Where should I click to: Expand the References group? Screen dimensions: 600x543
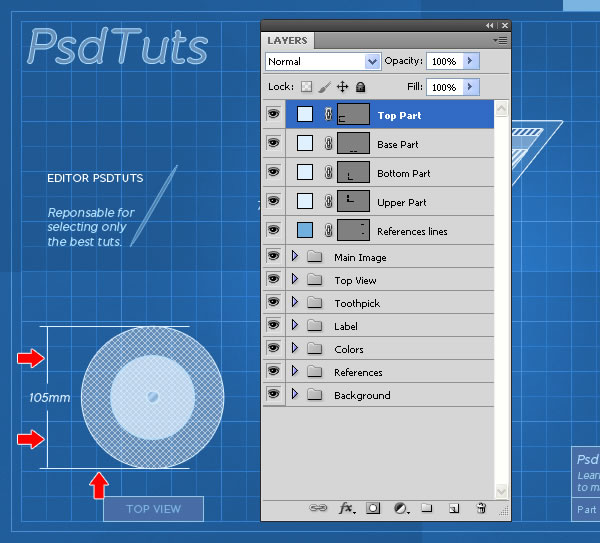coord(294,370)
